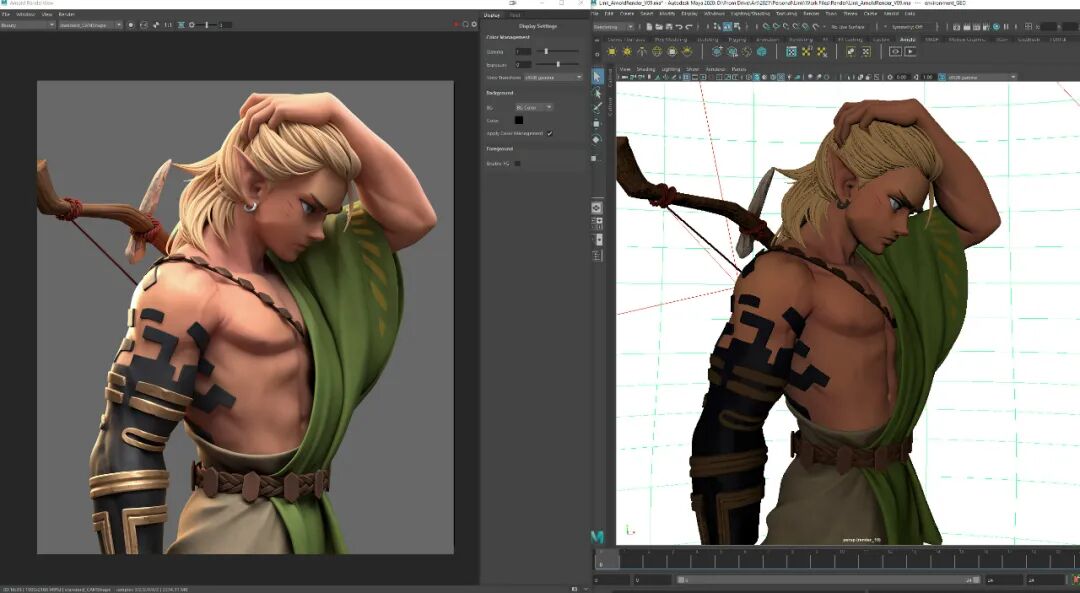Expand the Beauty AOV dropdown
Screen dimensions: 1080x593
tap(28, 25)
